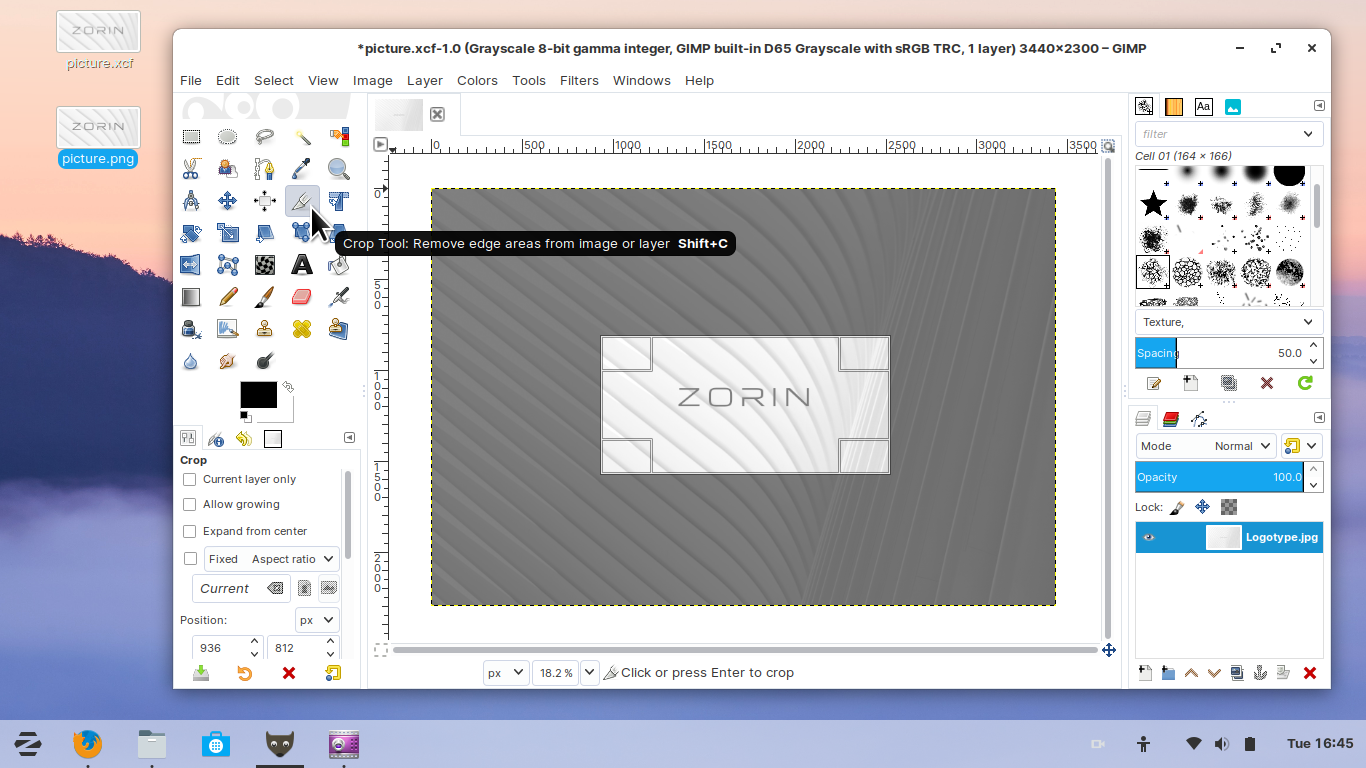Click the layer Opacity slider
The image size is (1366, 768).
(x=1220, y=477)
